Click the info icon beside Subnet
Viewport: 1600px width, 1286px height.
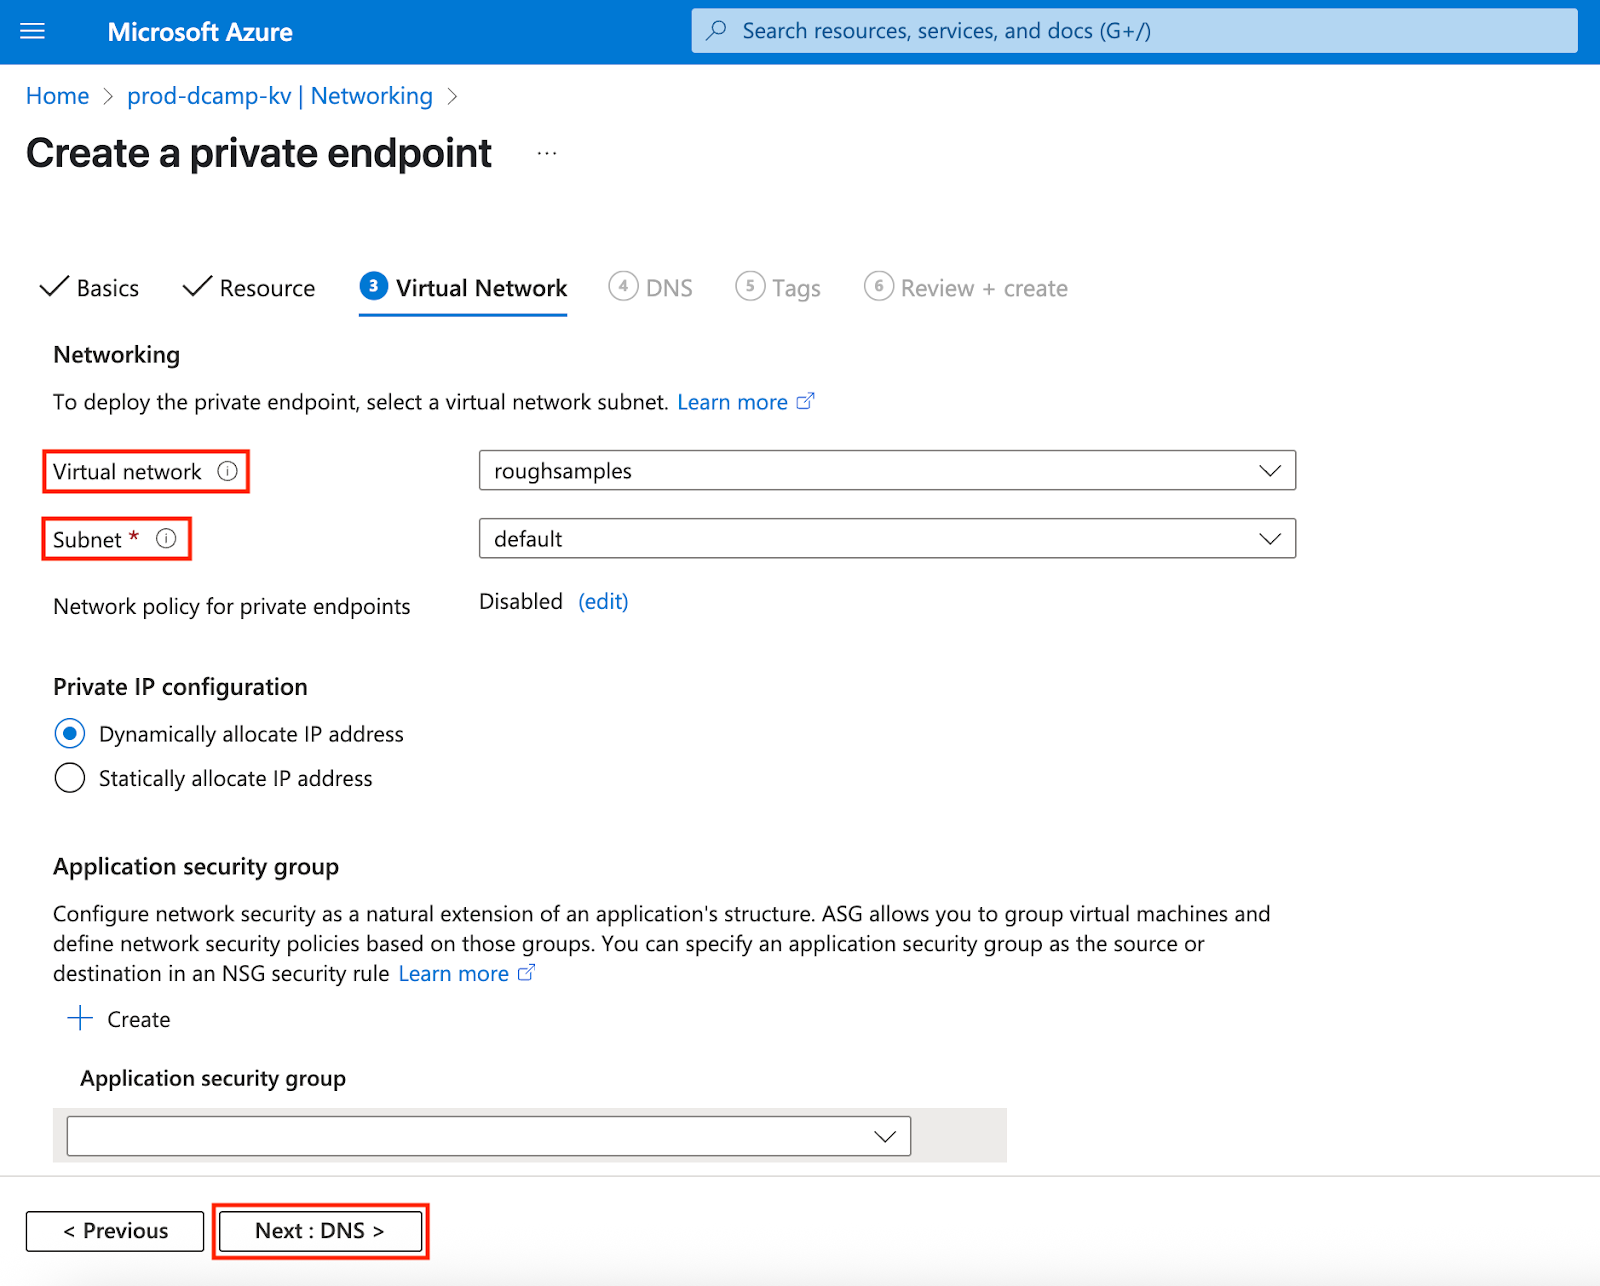coord(165,539)
